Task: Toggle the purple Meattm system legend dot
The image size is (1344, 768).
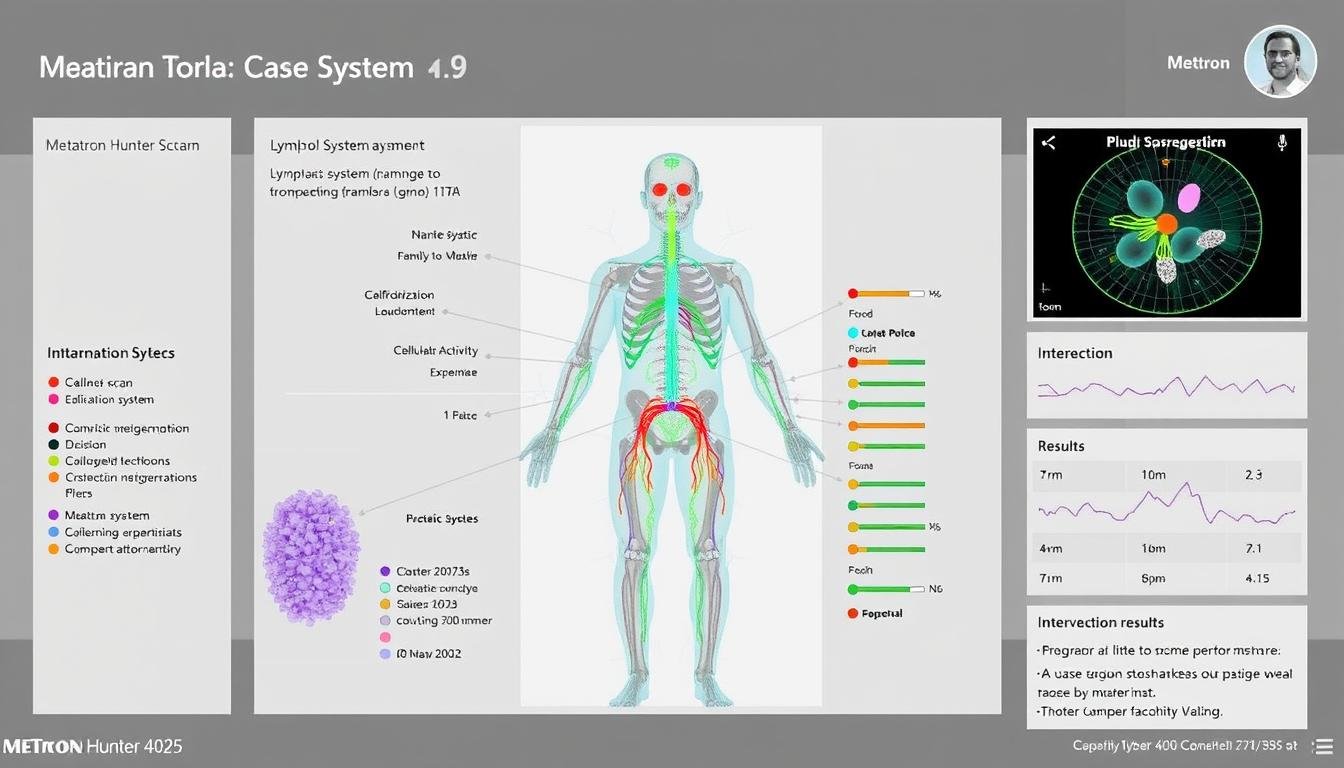Action: tap(54, 515)
